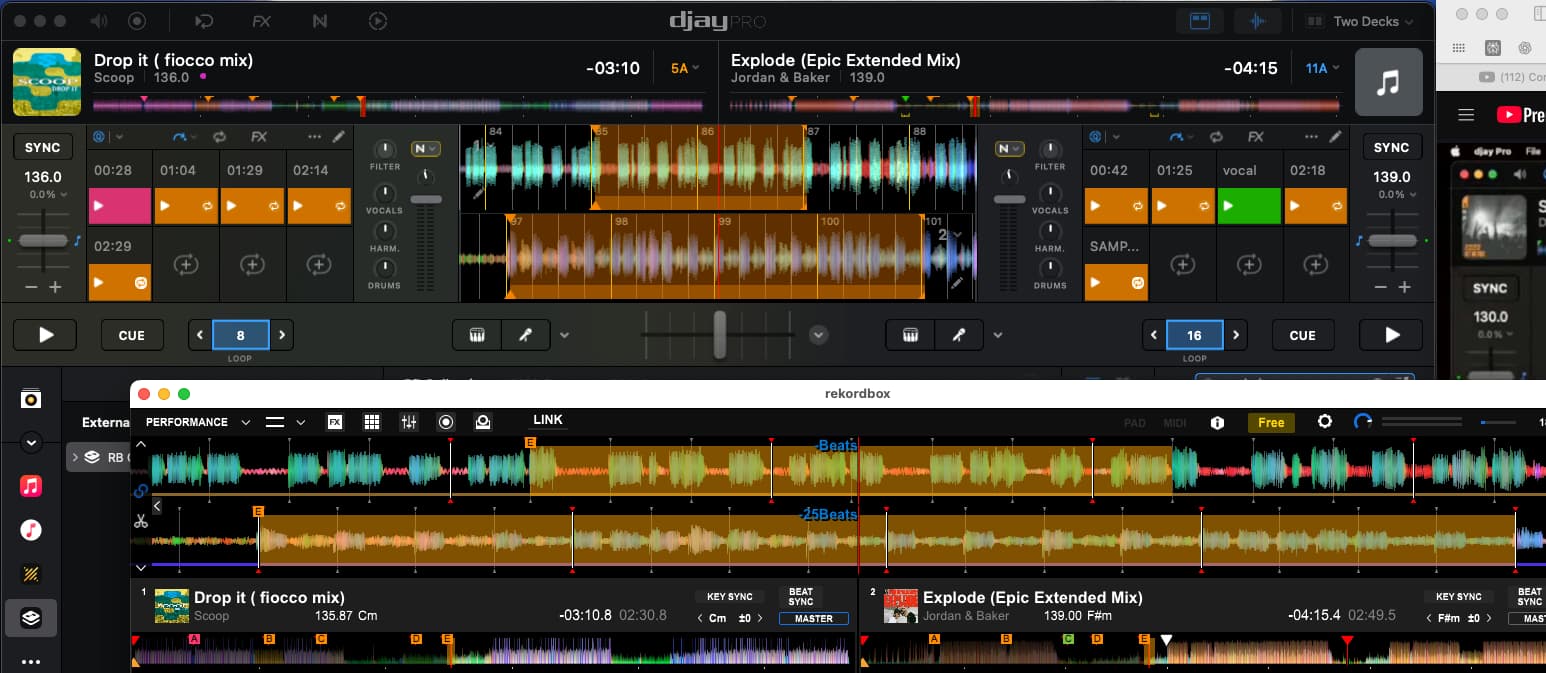Play deck 2

coord(1392,335)
